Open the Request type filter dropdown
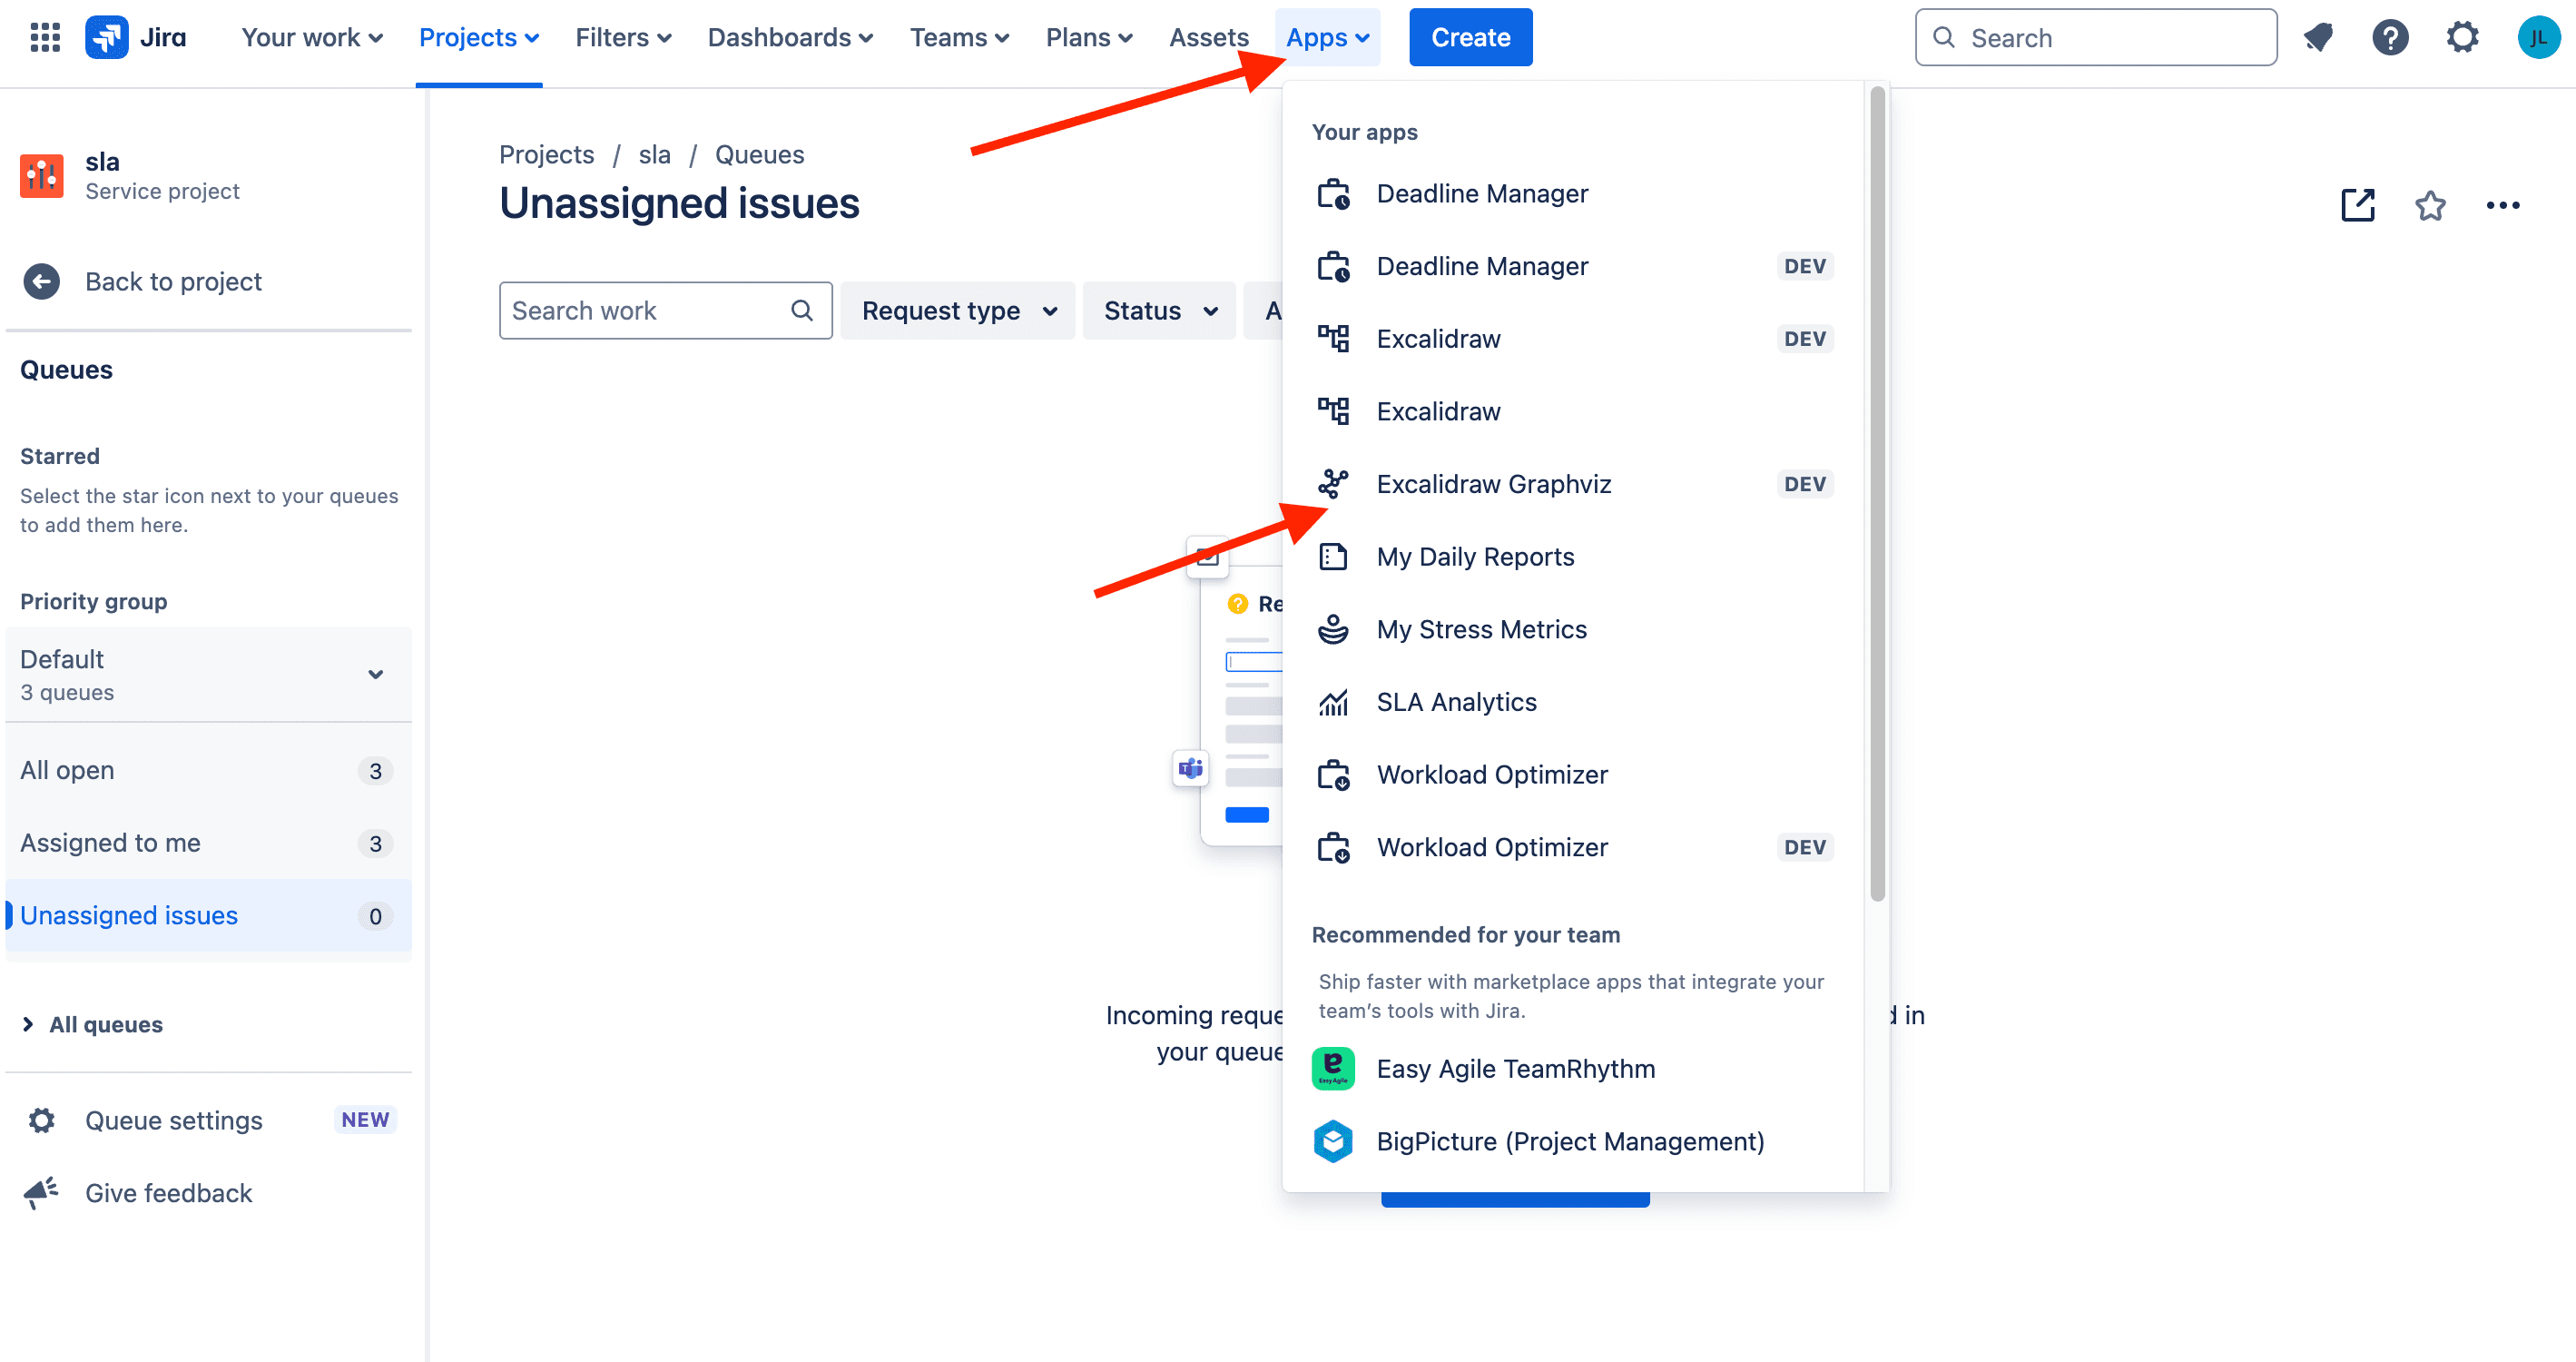The image size is (2576, 1362). [x=958, y=311]
